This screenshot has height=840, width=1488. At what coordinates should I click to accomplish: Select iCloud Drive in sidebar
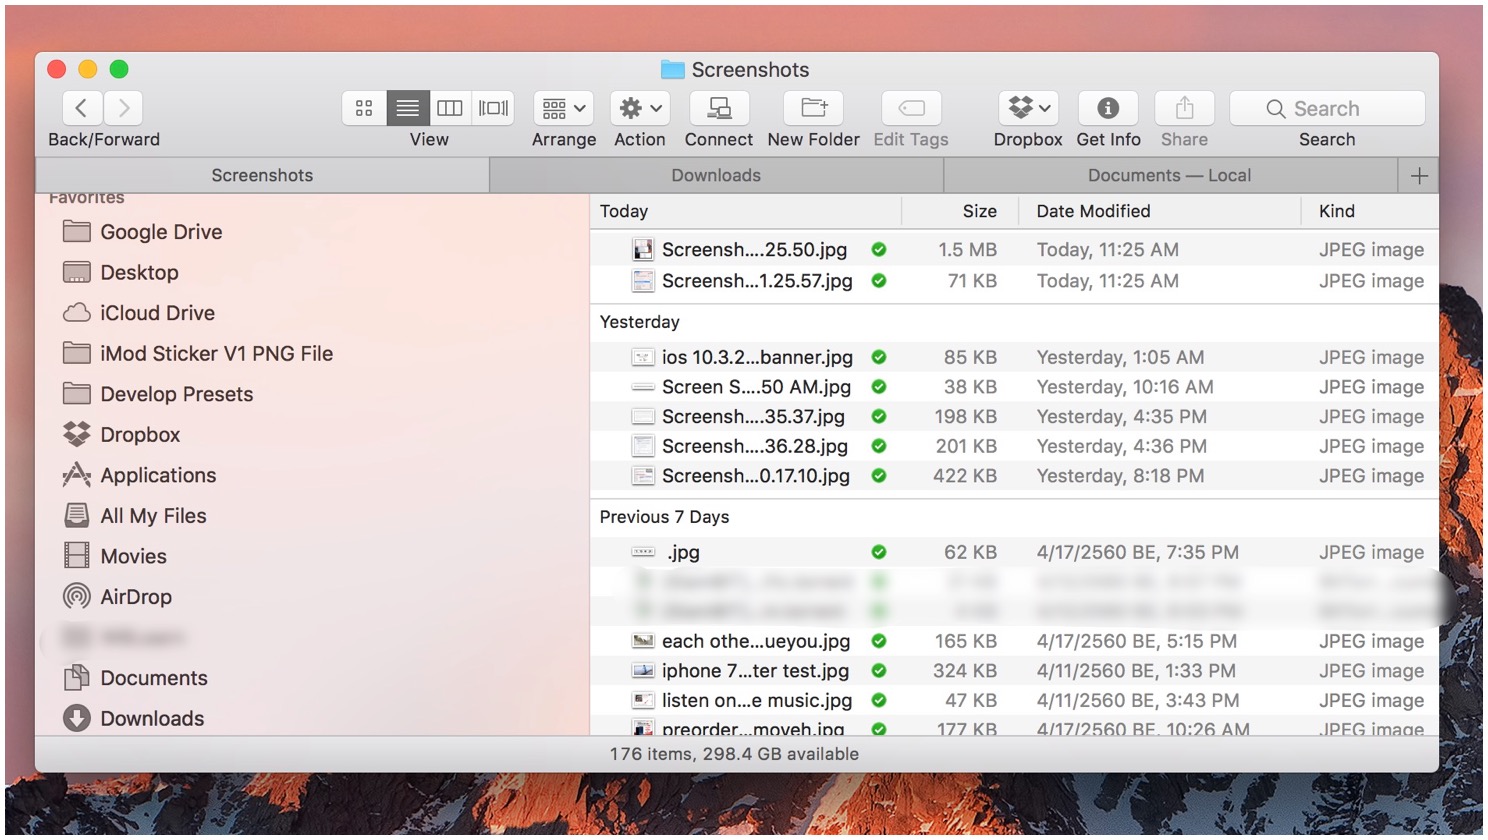click(157, 313)
